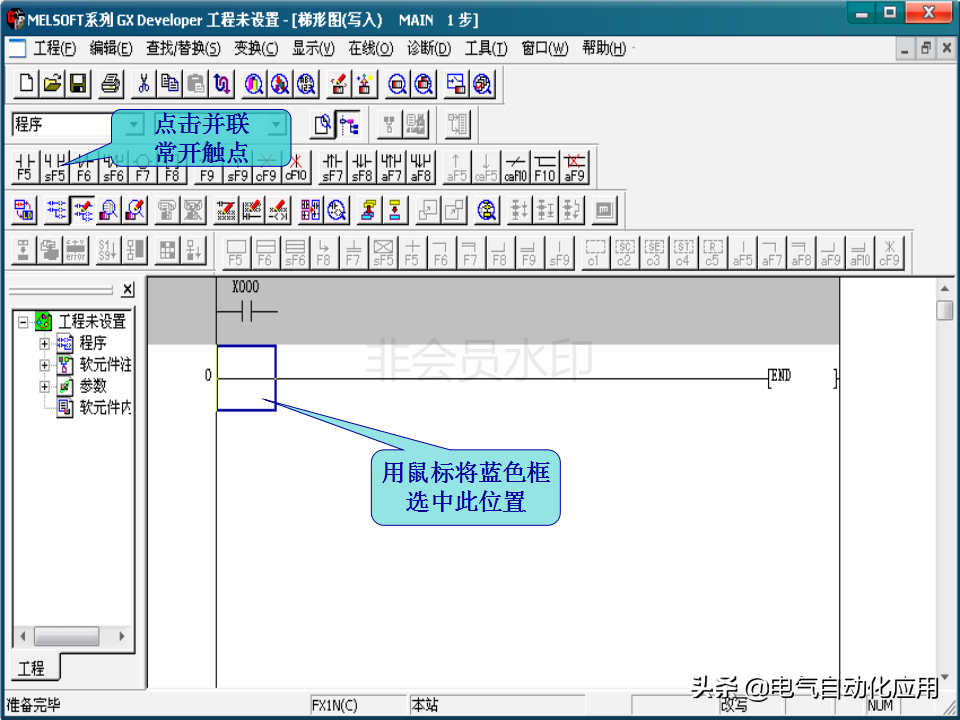Screen dimensions: 960x720
Task: Click tree panel horizontal scrollbar right arrow
Action: pyautogui.click(x=122, y=636)
